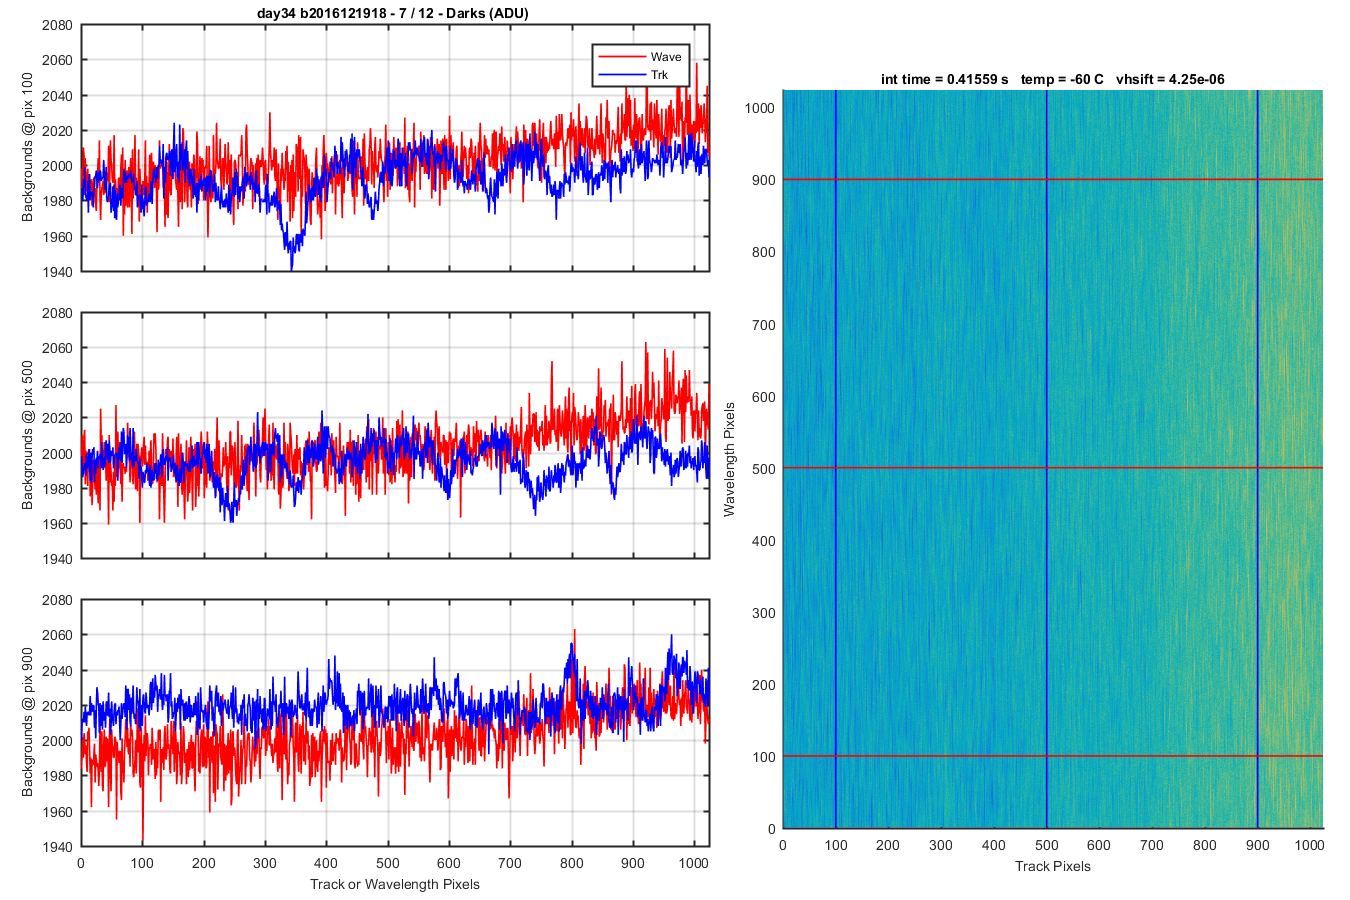
Task: Select the blue vertical line at track pixel 500
Action: click(x=1047, y=459)
